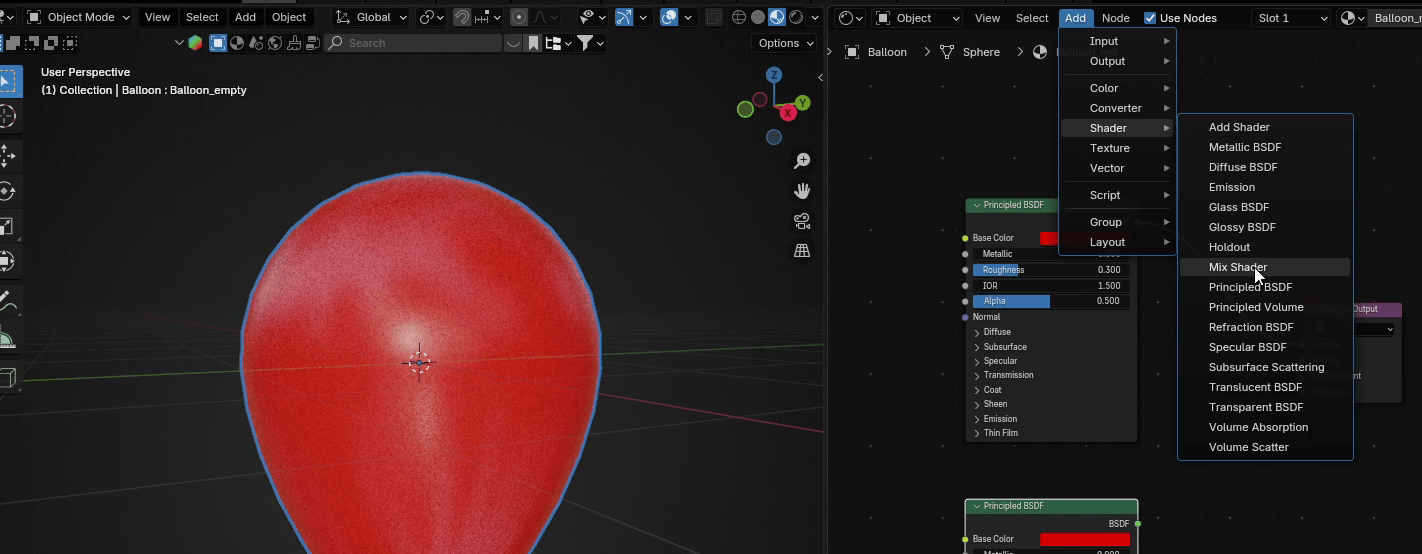Toggle viewport overlays button
1422x554 pixels.
click(x=670, y=18)
